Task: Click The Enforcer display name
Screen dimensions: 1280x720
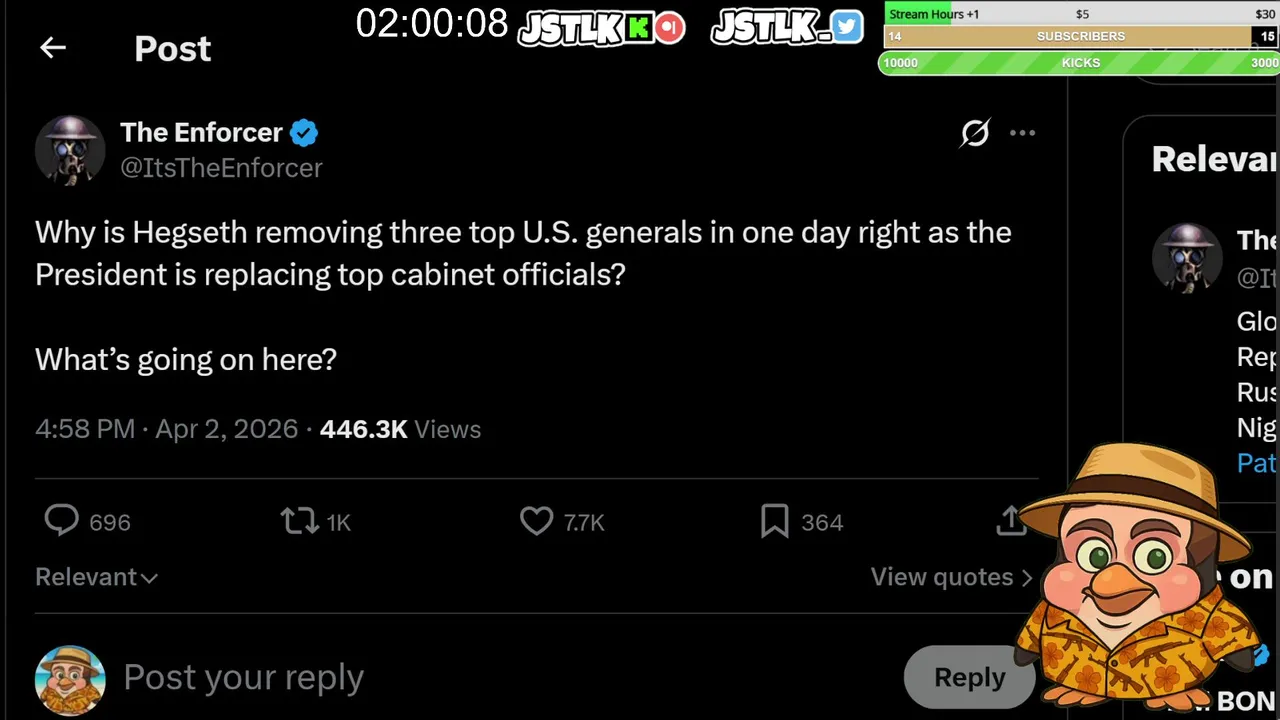Action: pyautogui.click(x=201, y=132)
